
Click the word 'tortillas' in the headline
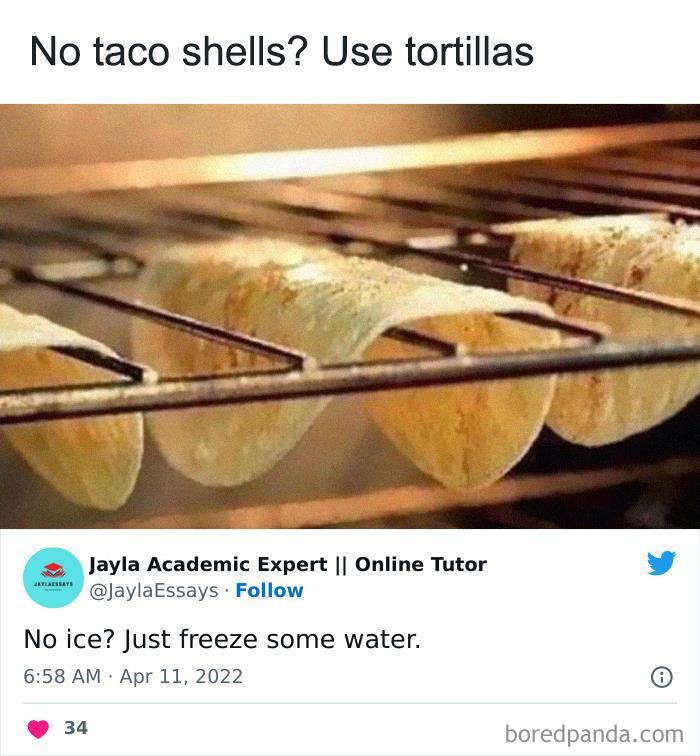pos(470,51)
